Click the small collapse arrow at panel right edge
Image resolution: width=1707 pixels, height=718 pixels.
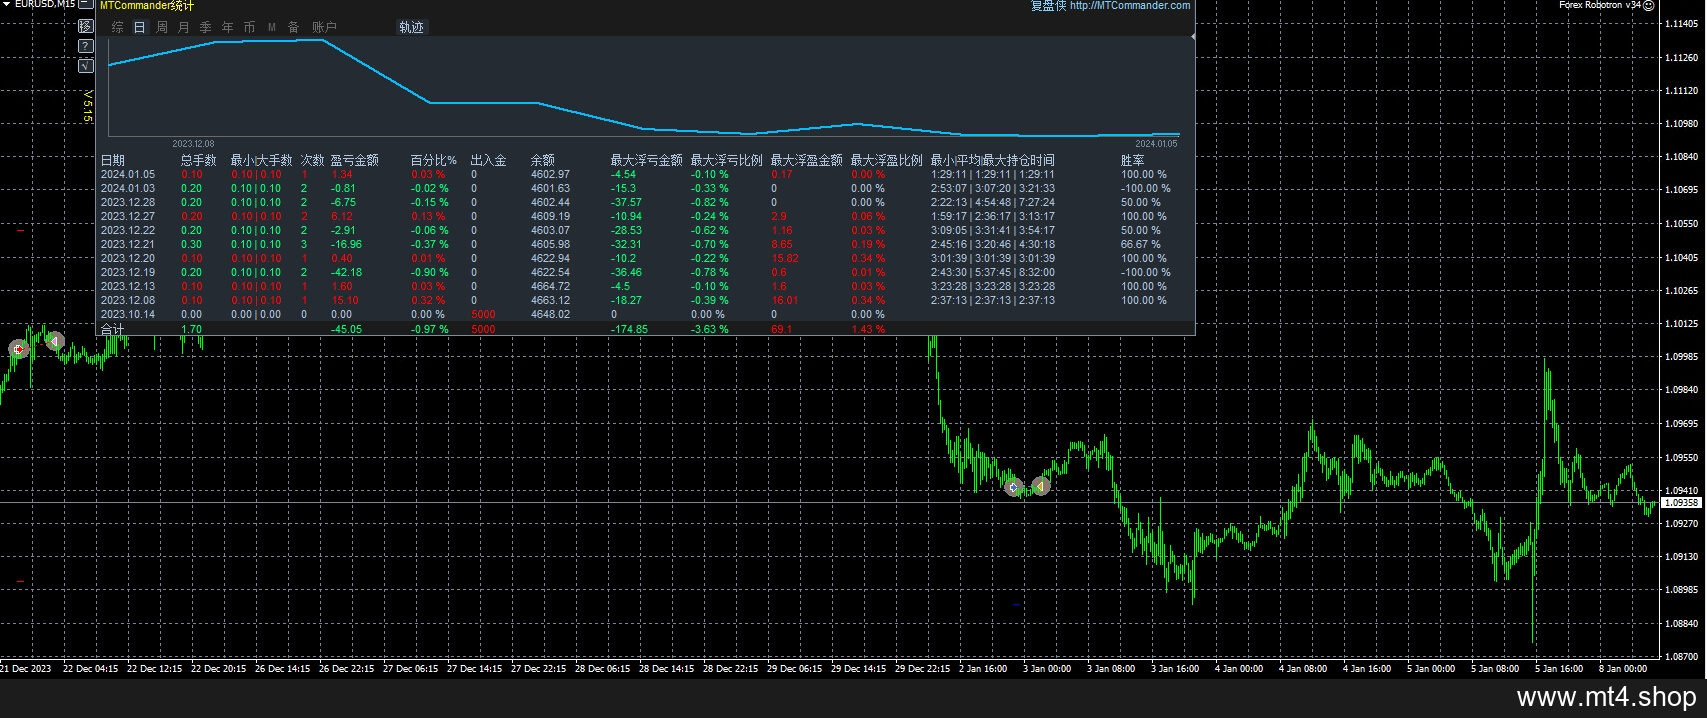click(x=1193, y=36)
